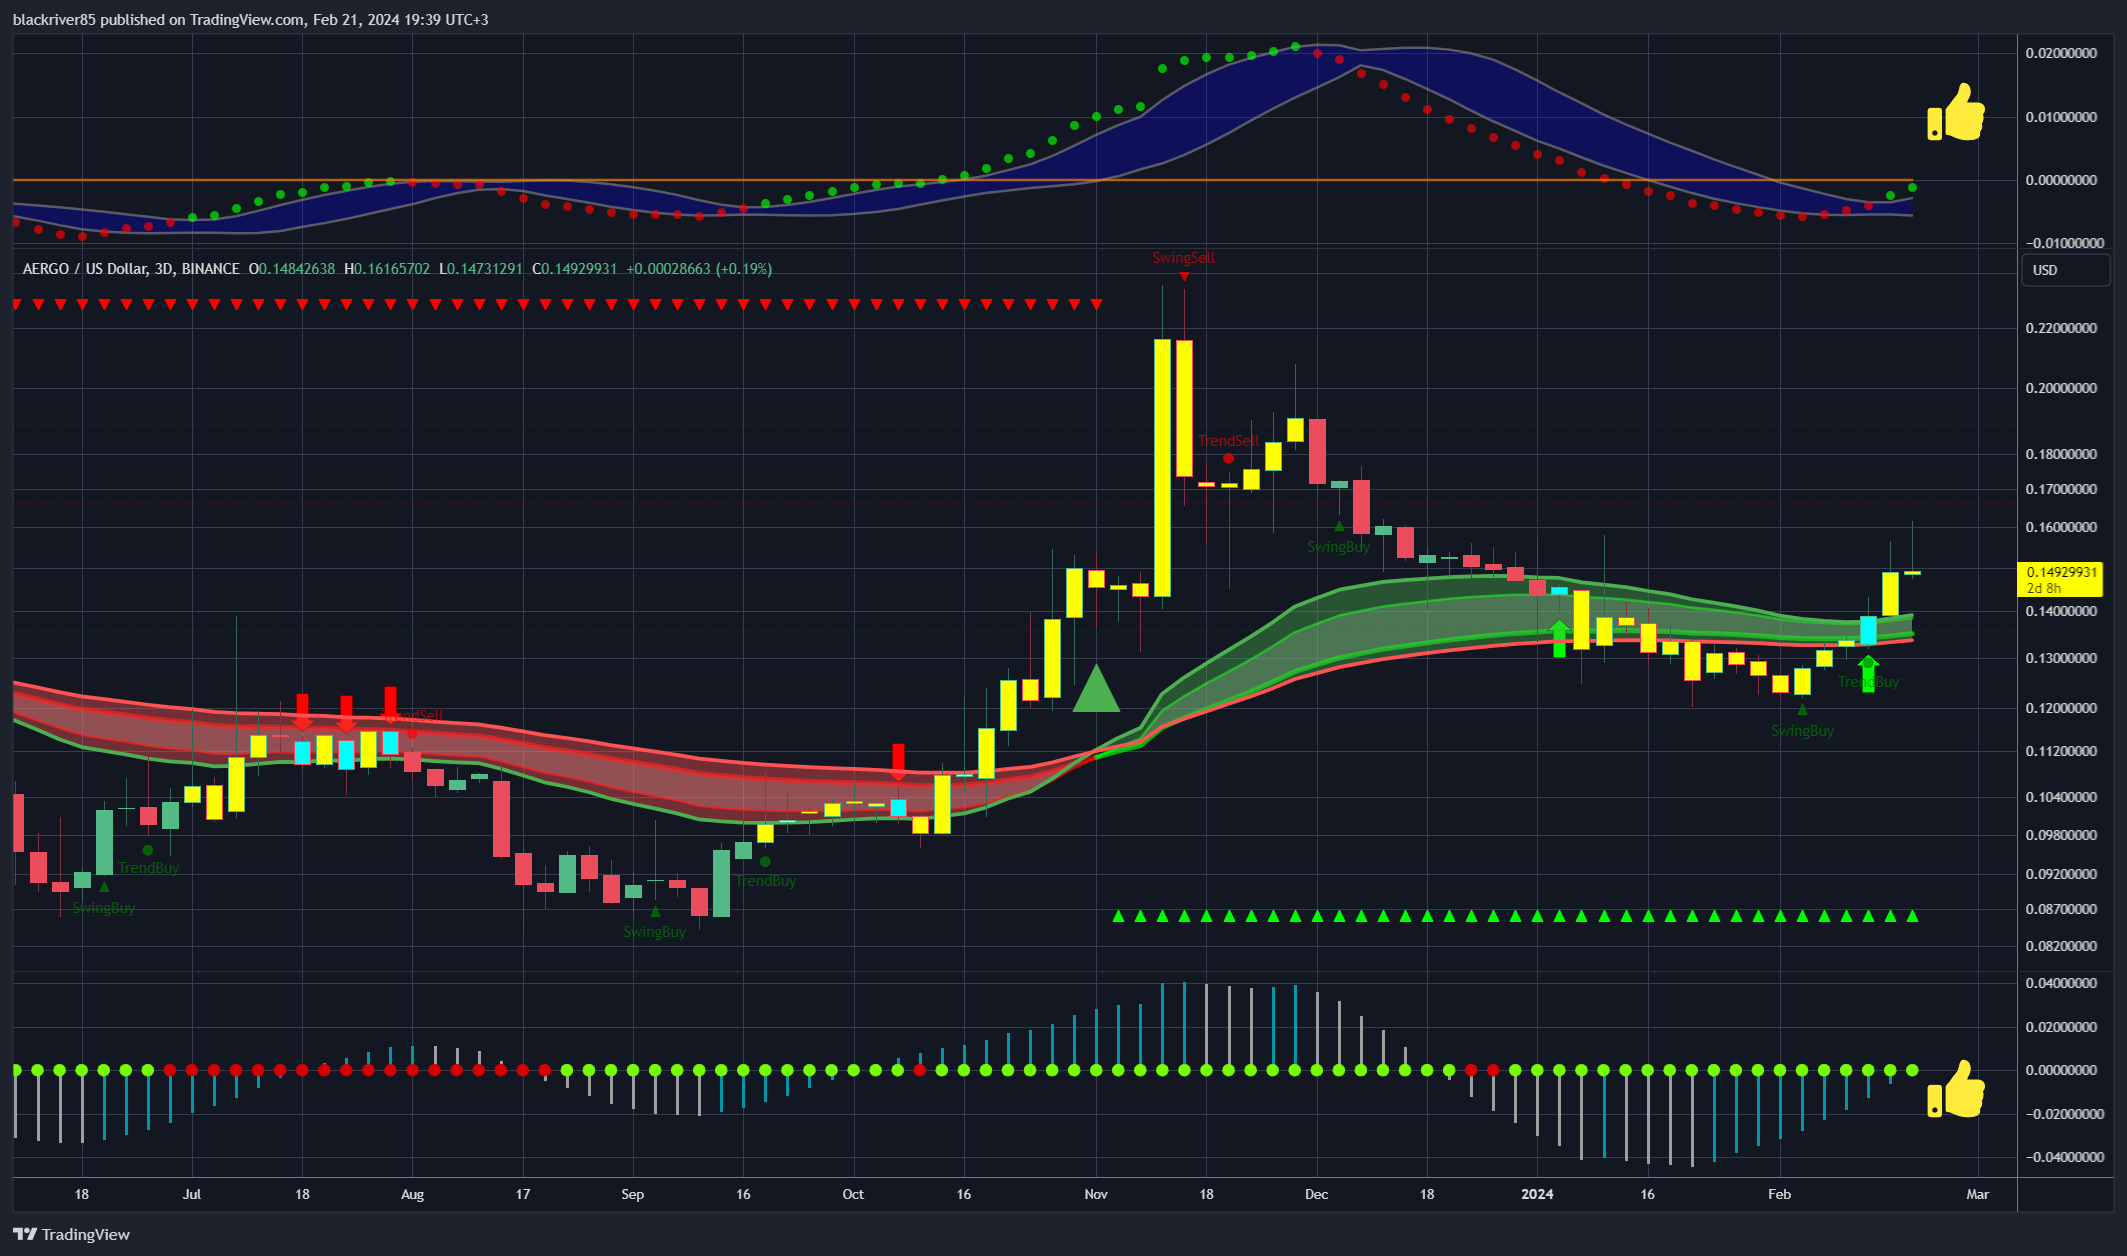Select the Nov date on the time axis
Viewport: 2127px width, 1256px height.
coord(1096,1194)
